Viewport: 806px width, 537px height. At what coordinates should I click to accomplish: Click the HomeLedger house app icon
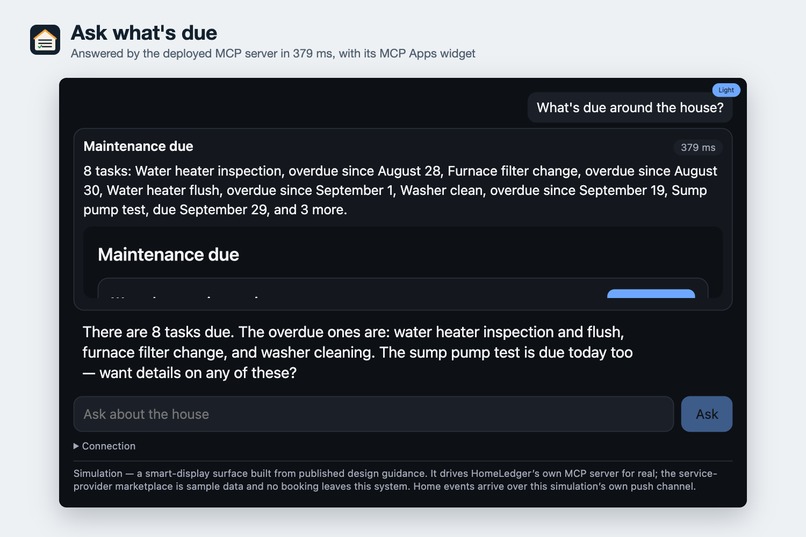pos(45,40)
